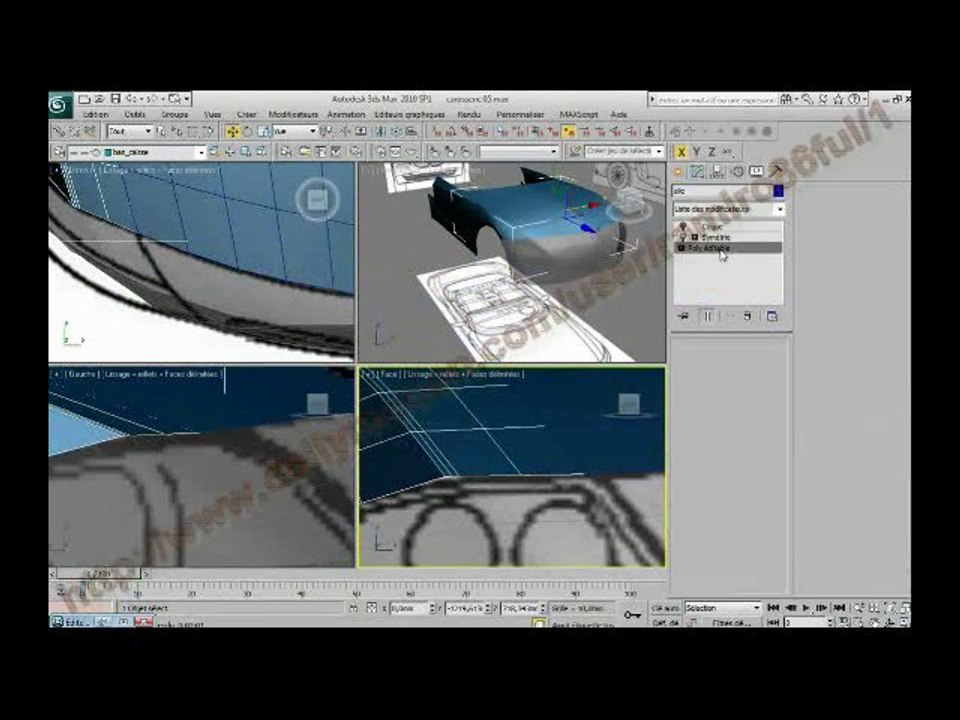The height and width of the screenshot is (720, 960).
Task: Toggle the Y axis constraint button
Action: pyautogui.click(x=697, y=152)
